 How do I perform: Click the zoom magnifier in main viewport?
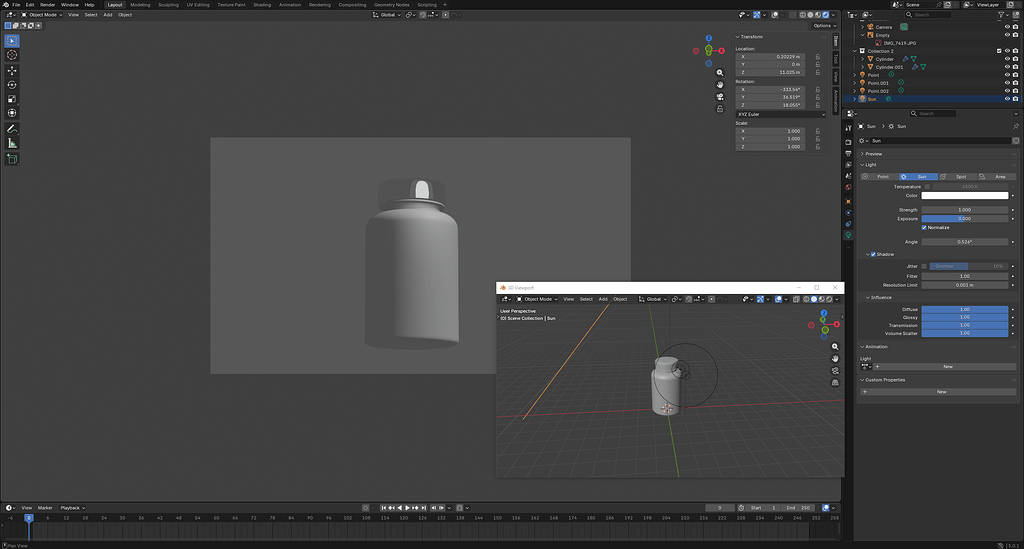[x=720, y=73]
